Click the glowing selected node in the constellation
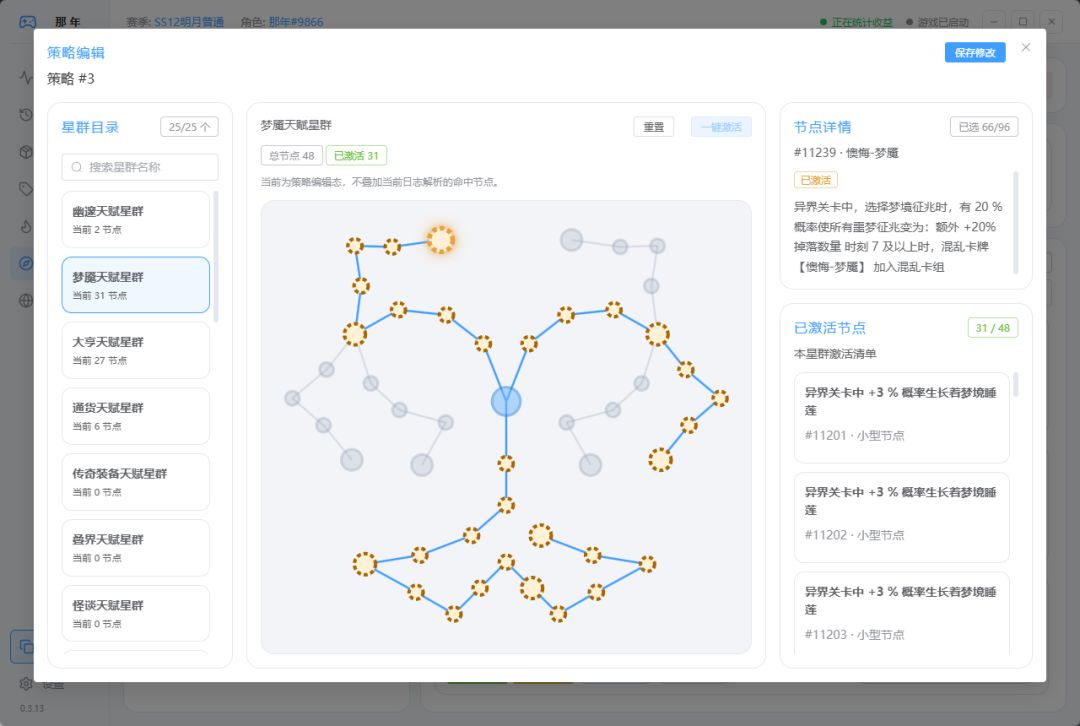The height and width of the screenshot is (726, 1080). 440,240
